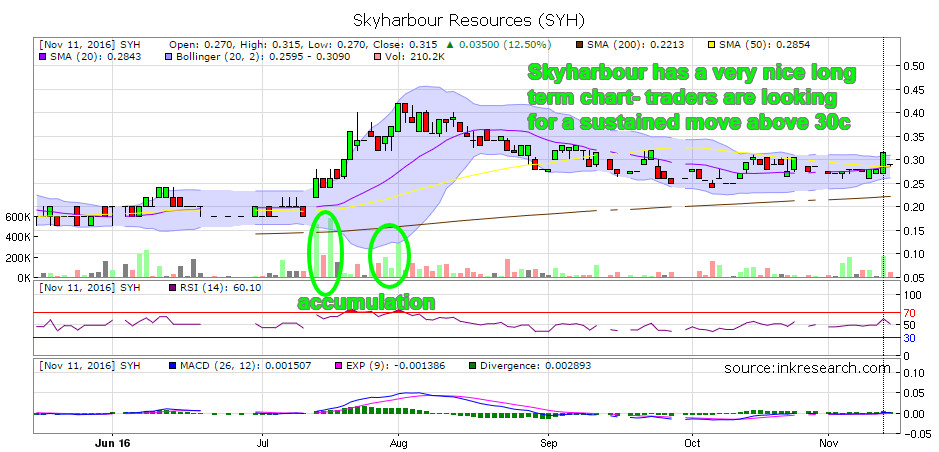Click the Jul date axis label
939x452 pixels.
pos(262,444)
